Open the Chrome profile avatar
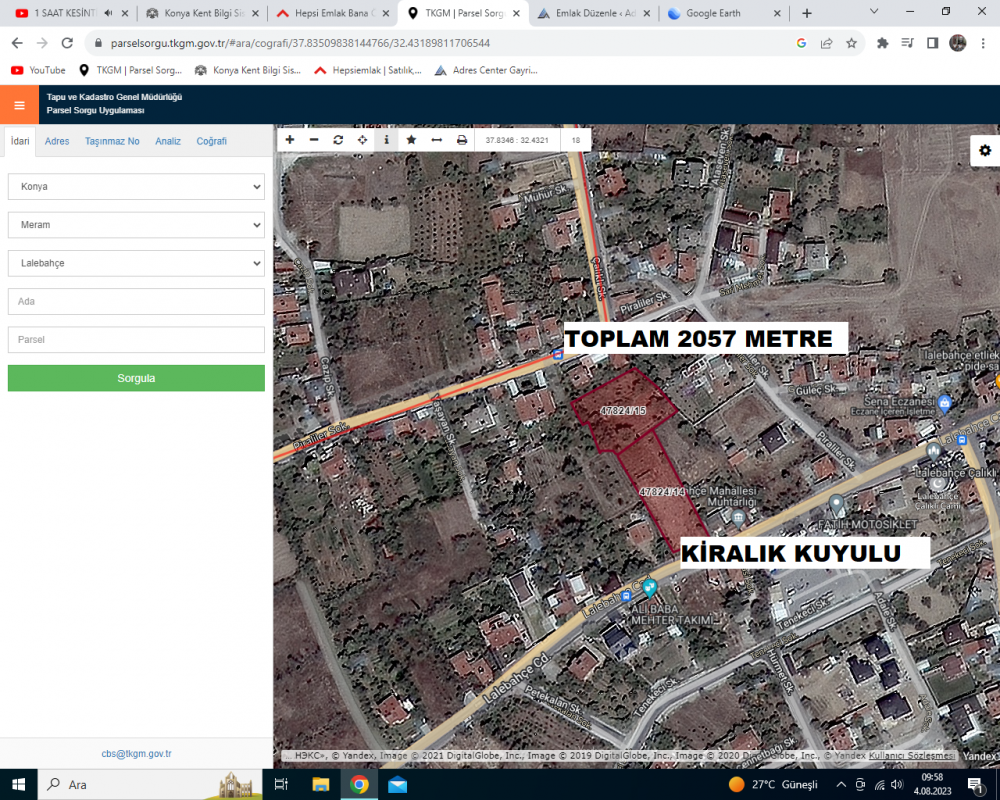This screenshot has height=800, width=1000. click(x=957, y=43)
